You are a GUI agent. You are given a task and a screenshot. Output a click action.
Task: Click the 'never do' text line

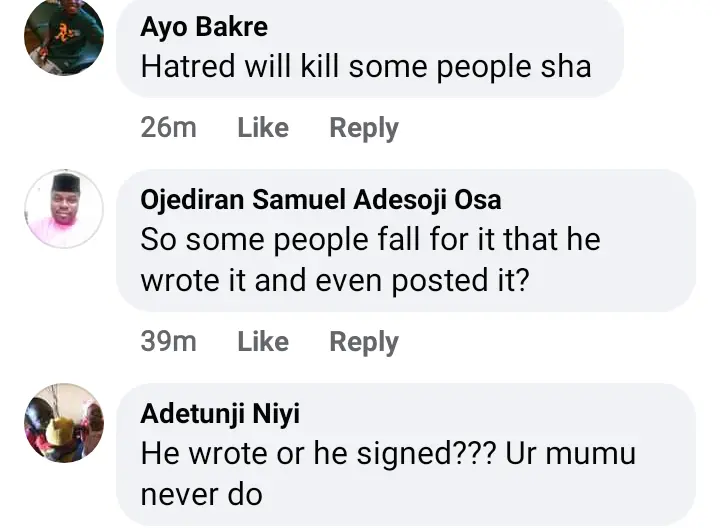pos(202,493)
